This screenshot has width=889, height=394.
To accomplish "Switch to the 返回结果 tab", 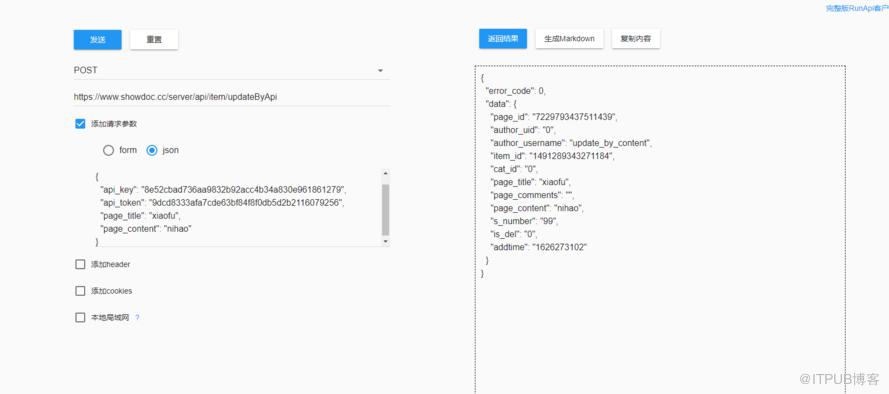I will coord(503,39).
